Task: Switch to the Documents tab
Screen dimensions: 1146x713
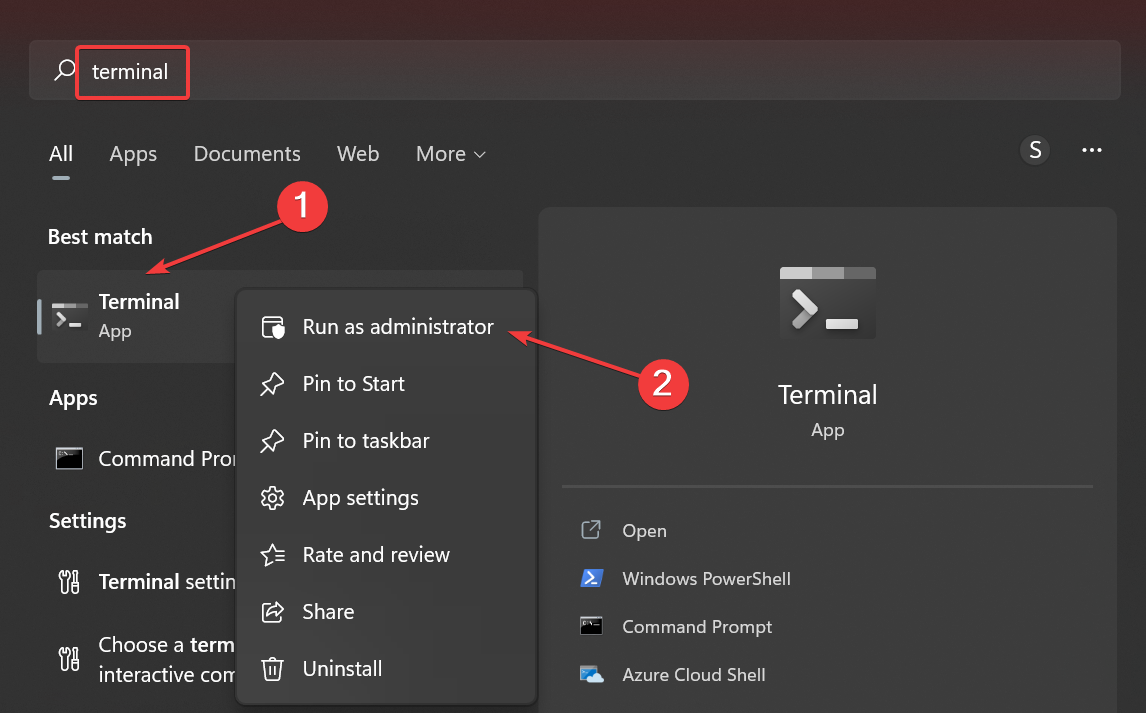Action: pos(247,154)
